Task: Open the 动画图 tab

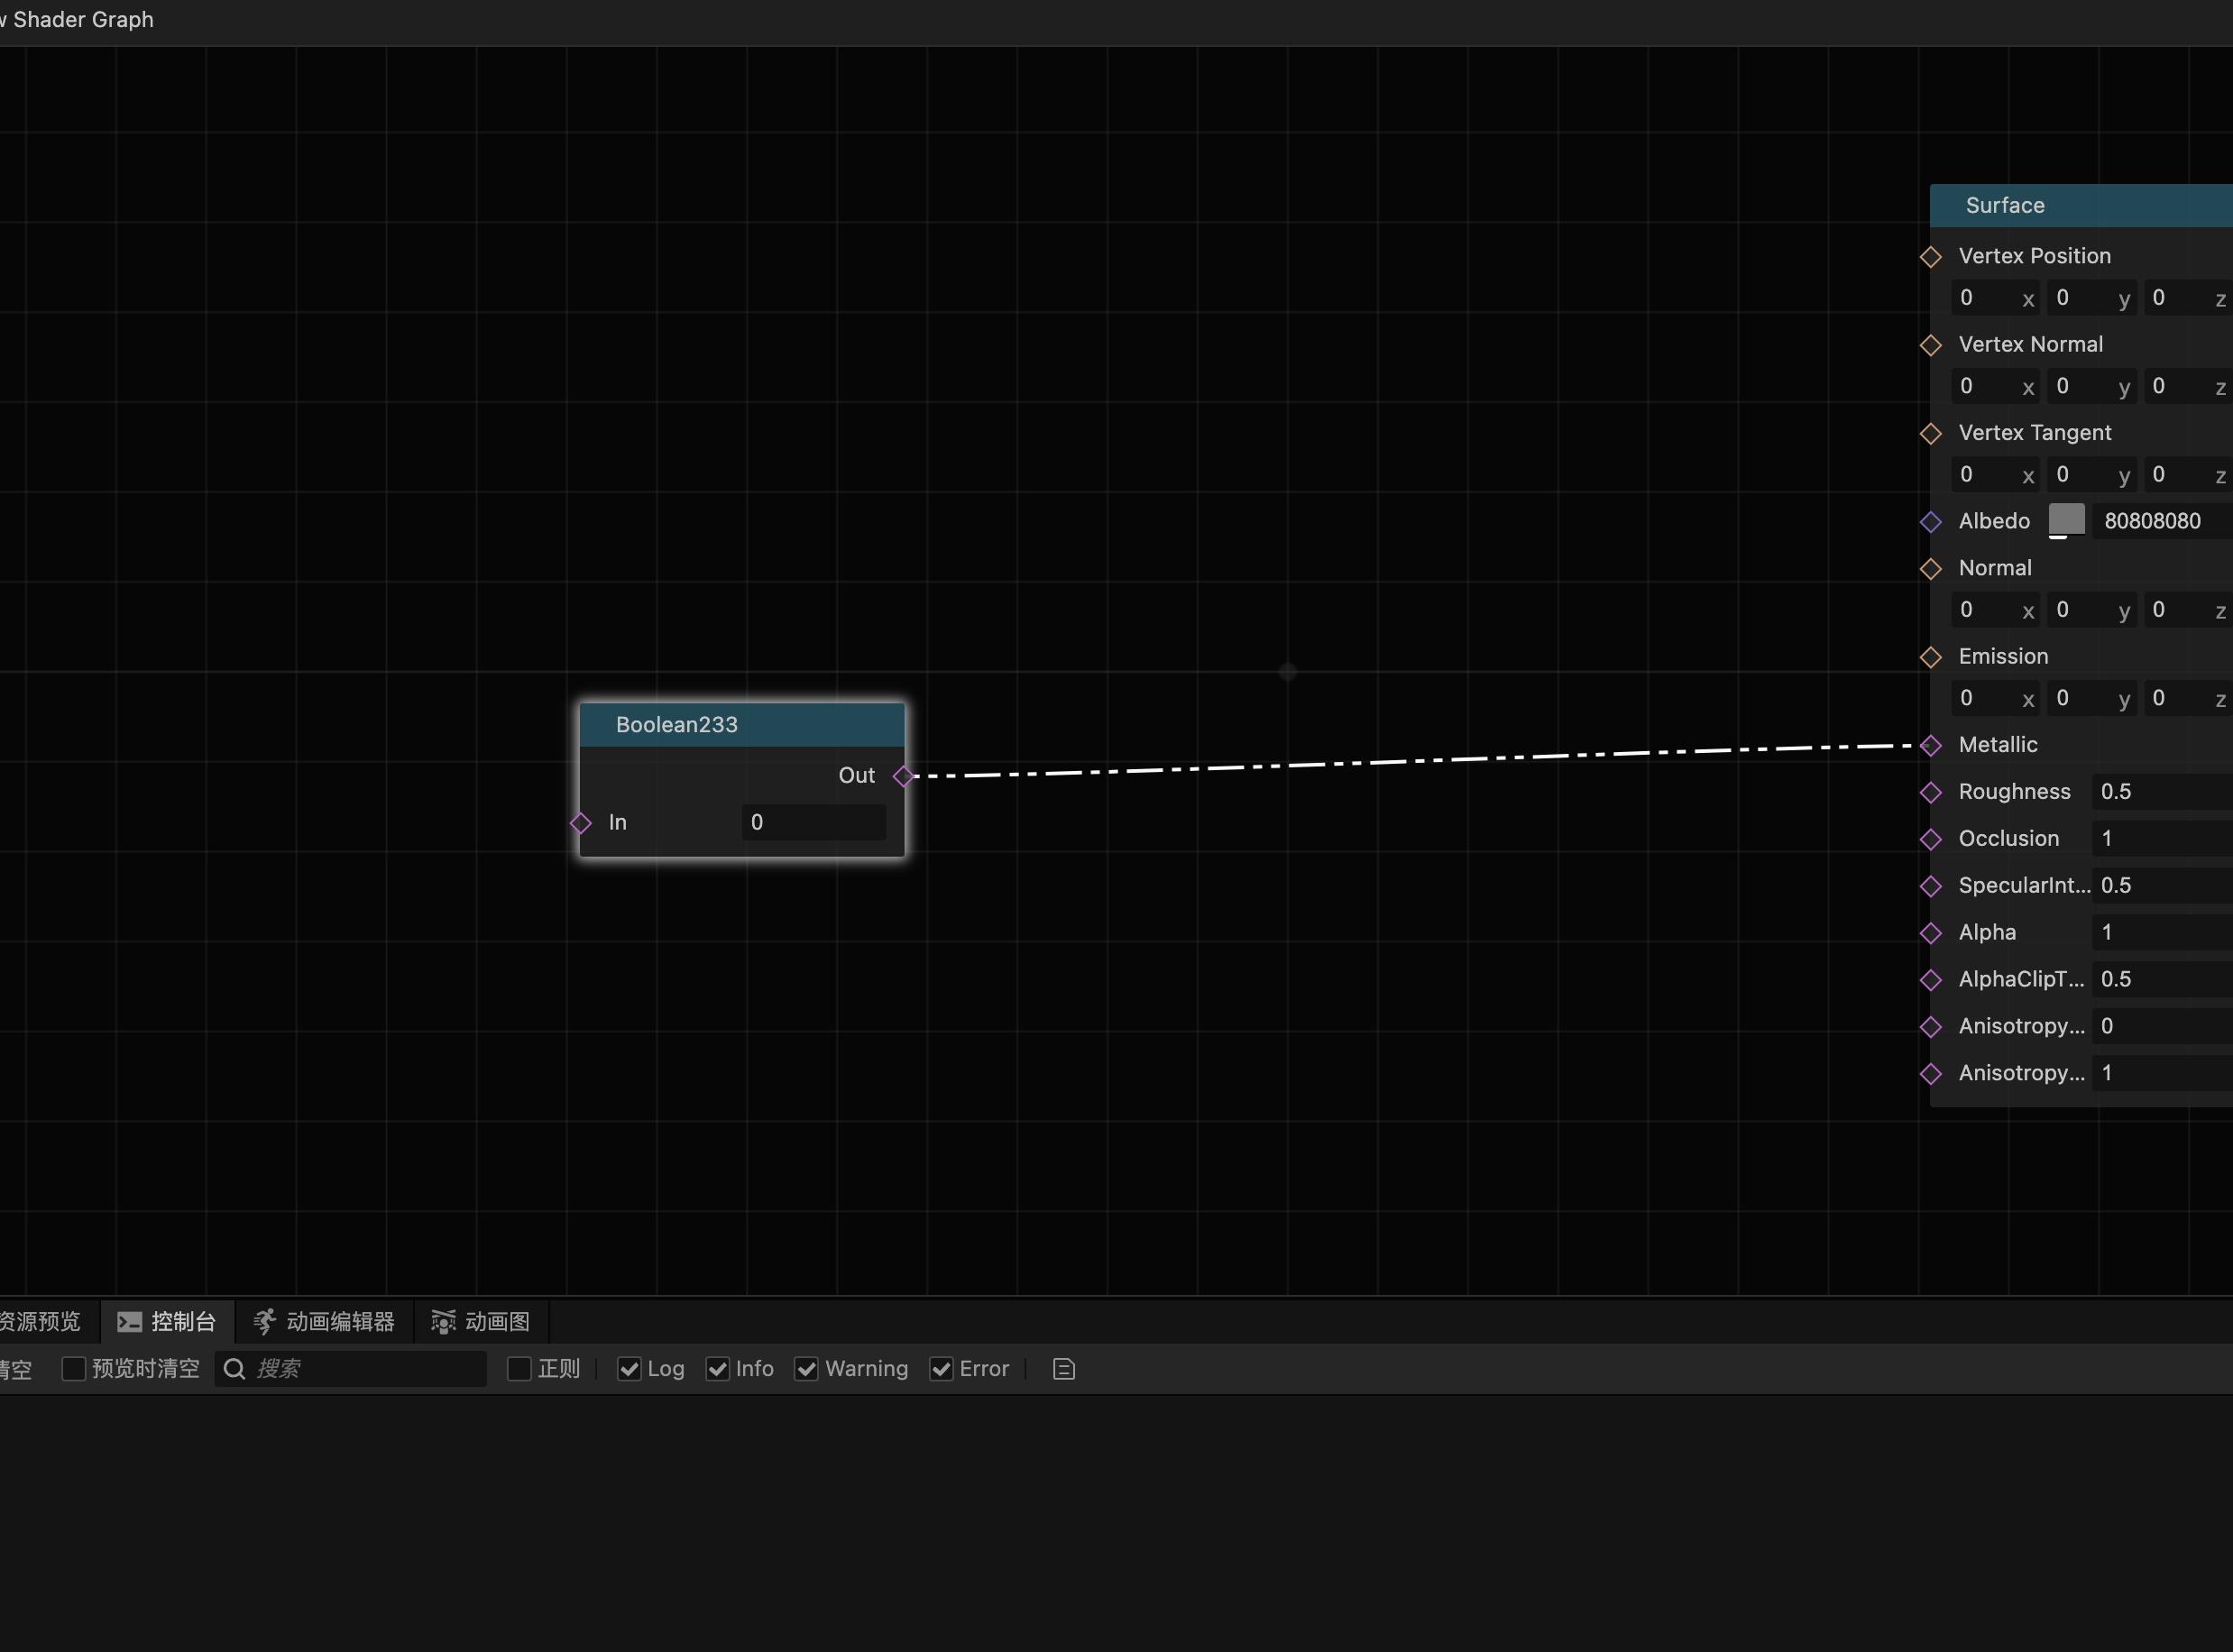Action: 480,1322
